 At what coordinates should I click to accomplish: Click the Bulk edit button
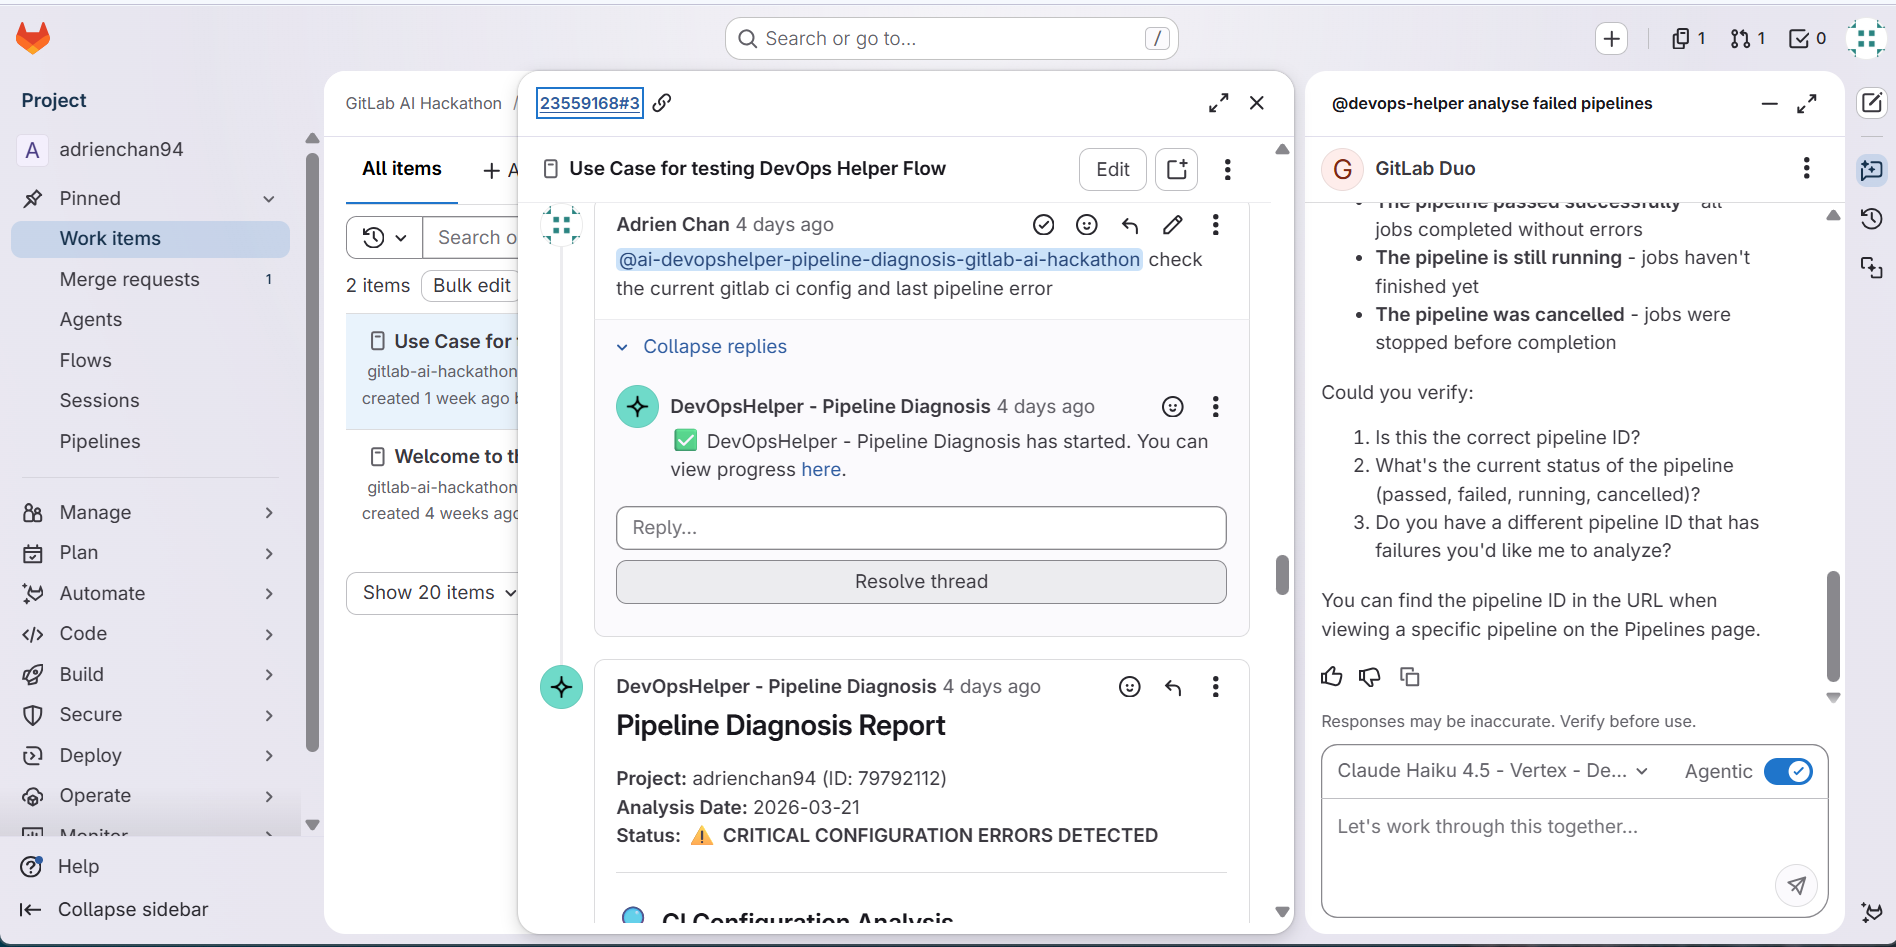[471, 286]
